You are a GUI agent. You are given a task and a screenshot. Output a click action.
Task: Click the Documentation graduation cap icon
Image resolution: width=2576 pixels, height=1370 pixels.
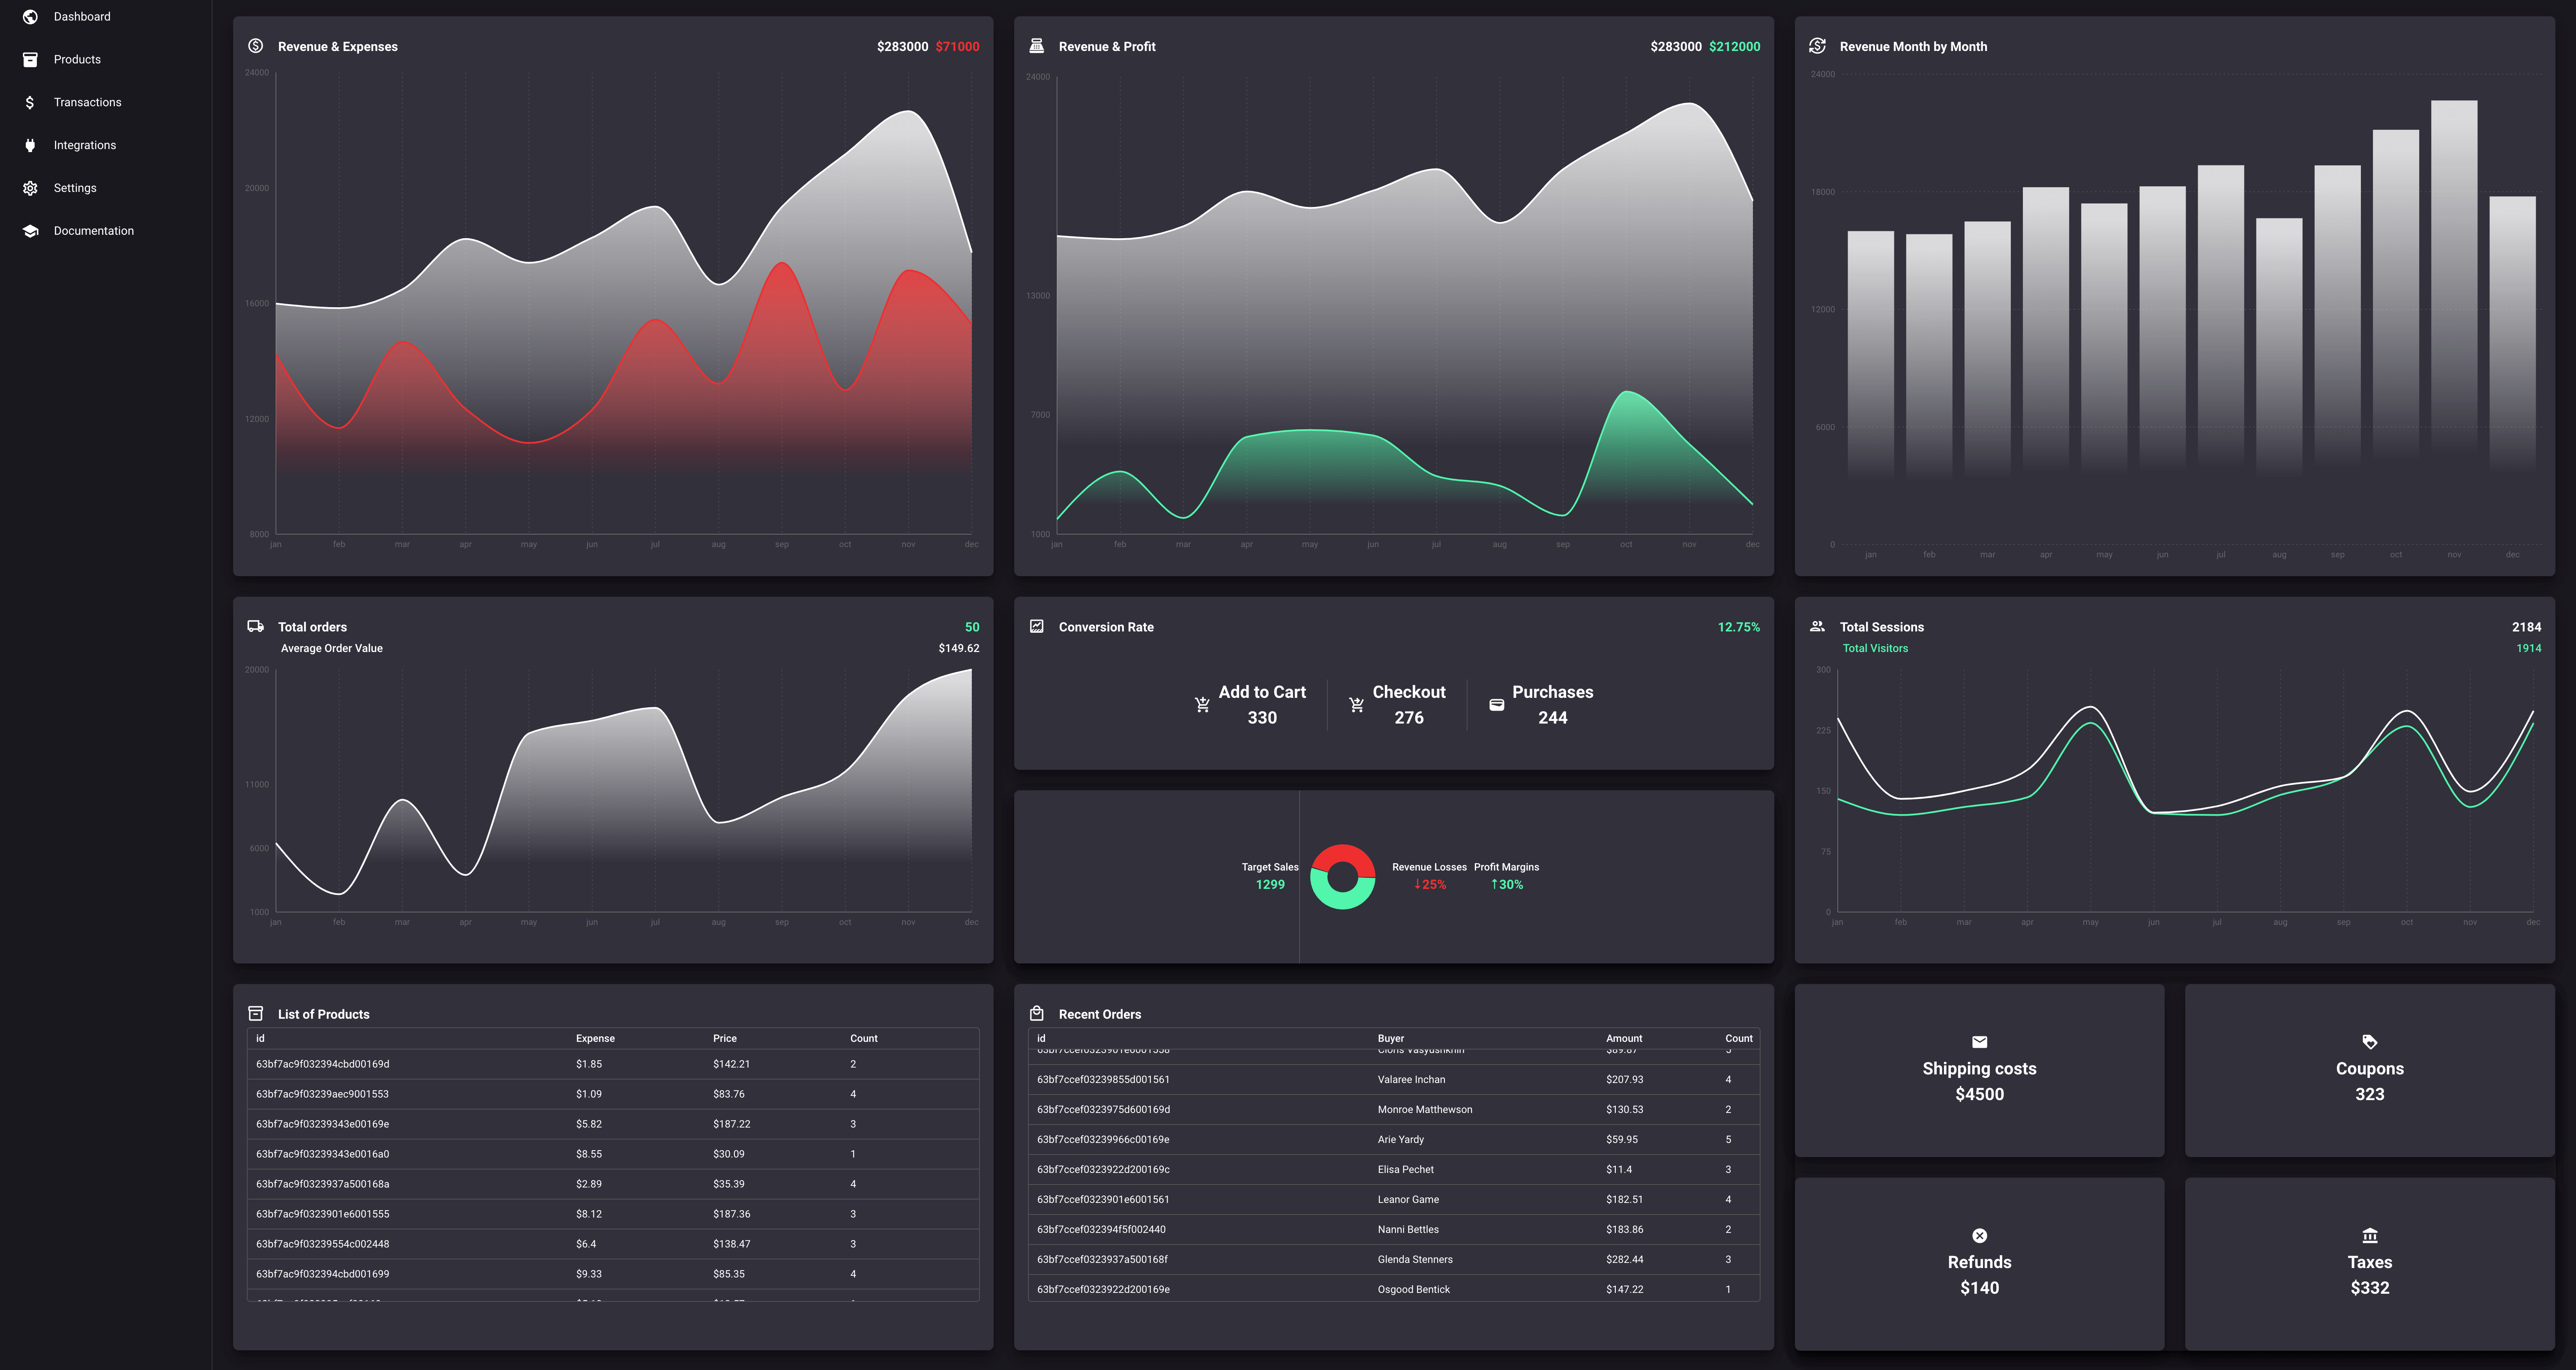[x=30, y=231]
